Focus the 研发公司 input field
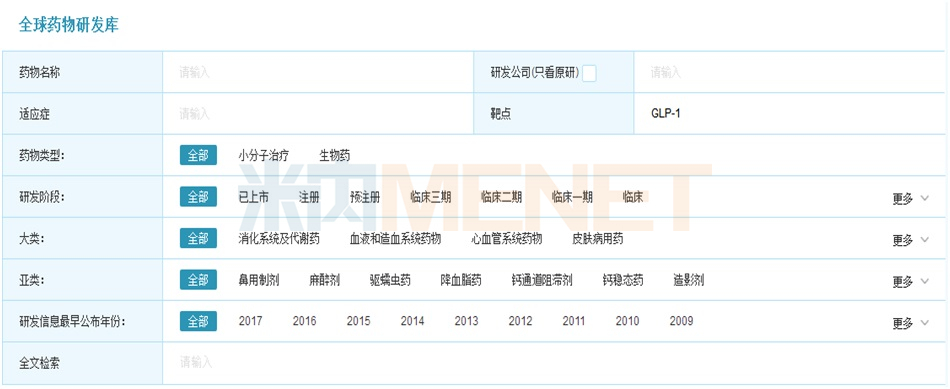This screenshot has height=389, width=950. click(x=789, y=73)
